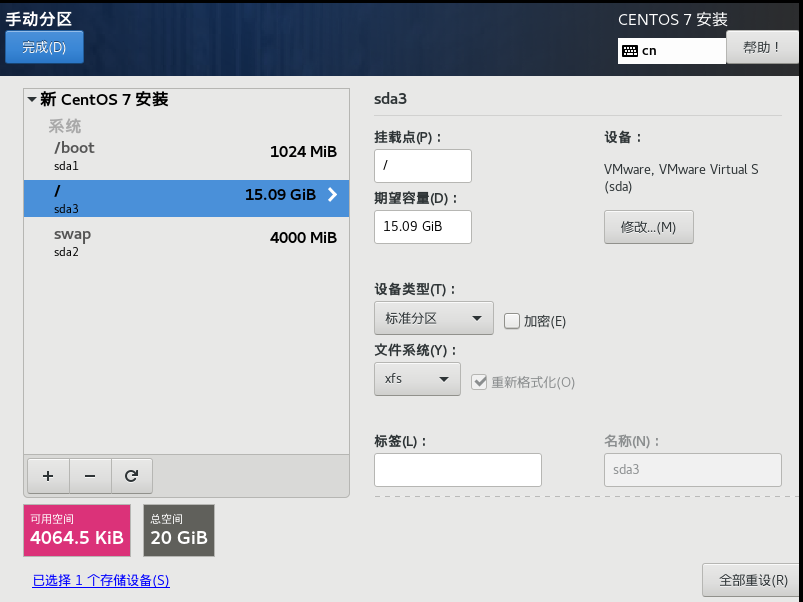Screen dimensions: 803x602
Task: Click the 修改...(M) modify button
Action: (649, 227)
